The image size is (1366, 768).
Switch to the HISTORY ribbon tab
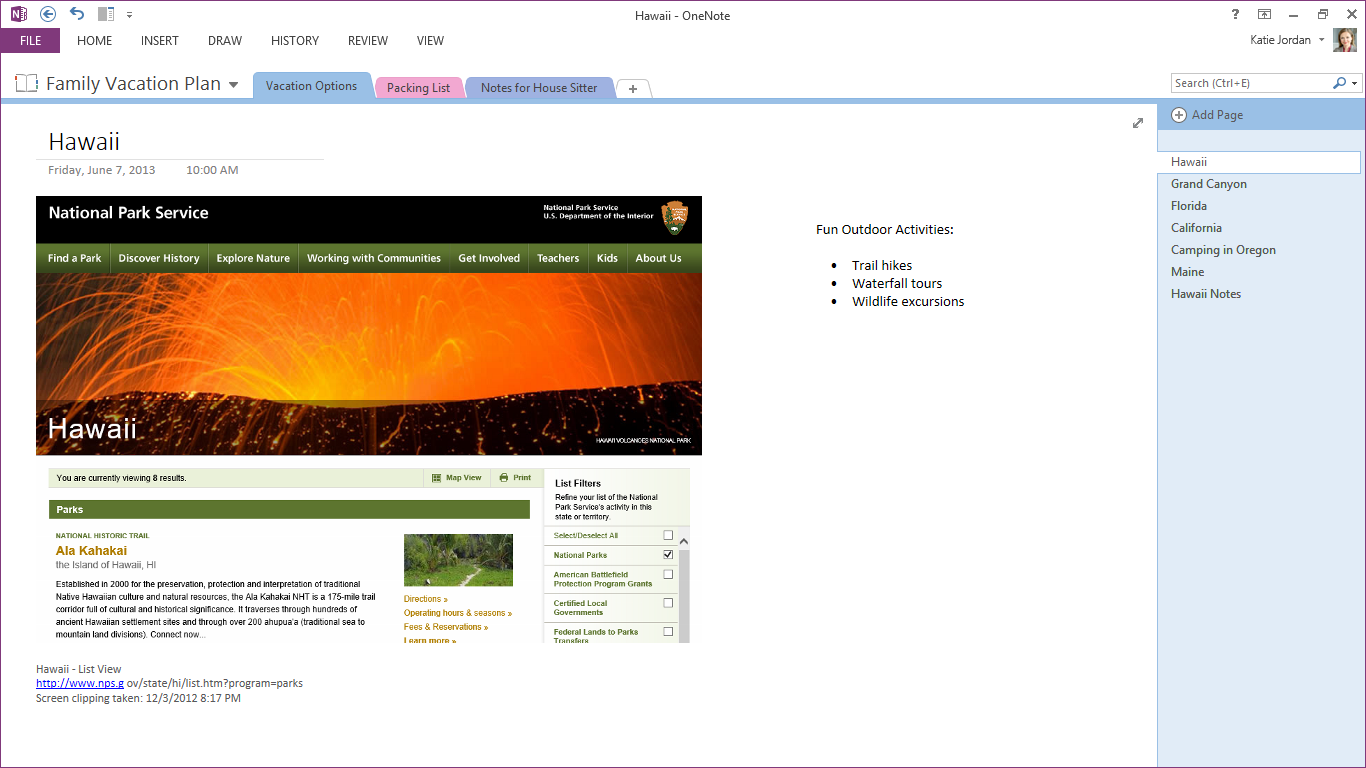pos(295,41)
